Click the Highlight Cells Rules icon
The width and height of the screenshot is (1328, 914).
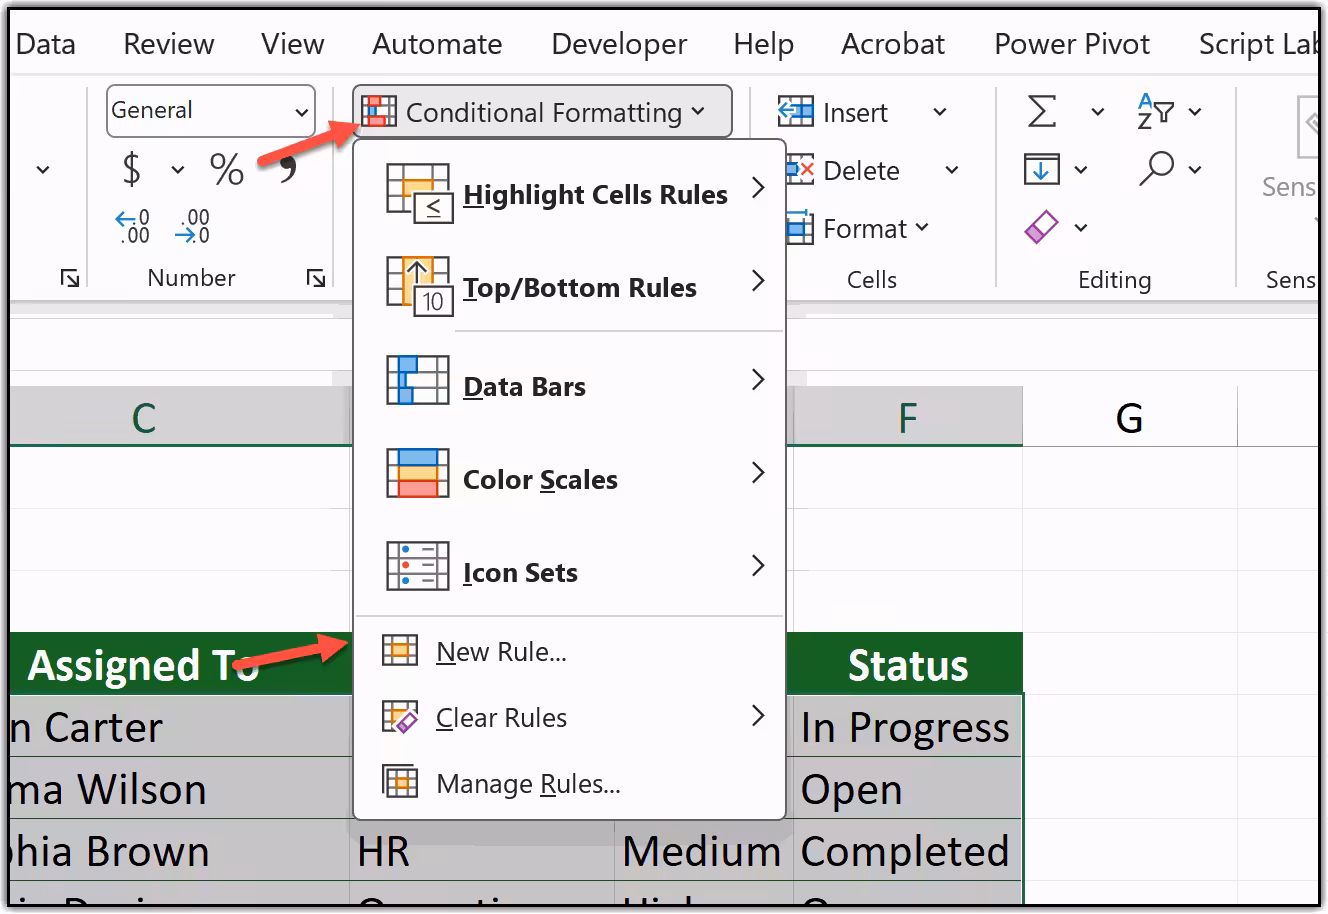pos(420,193)
